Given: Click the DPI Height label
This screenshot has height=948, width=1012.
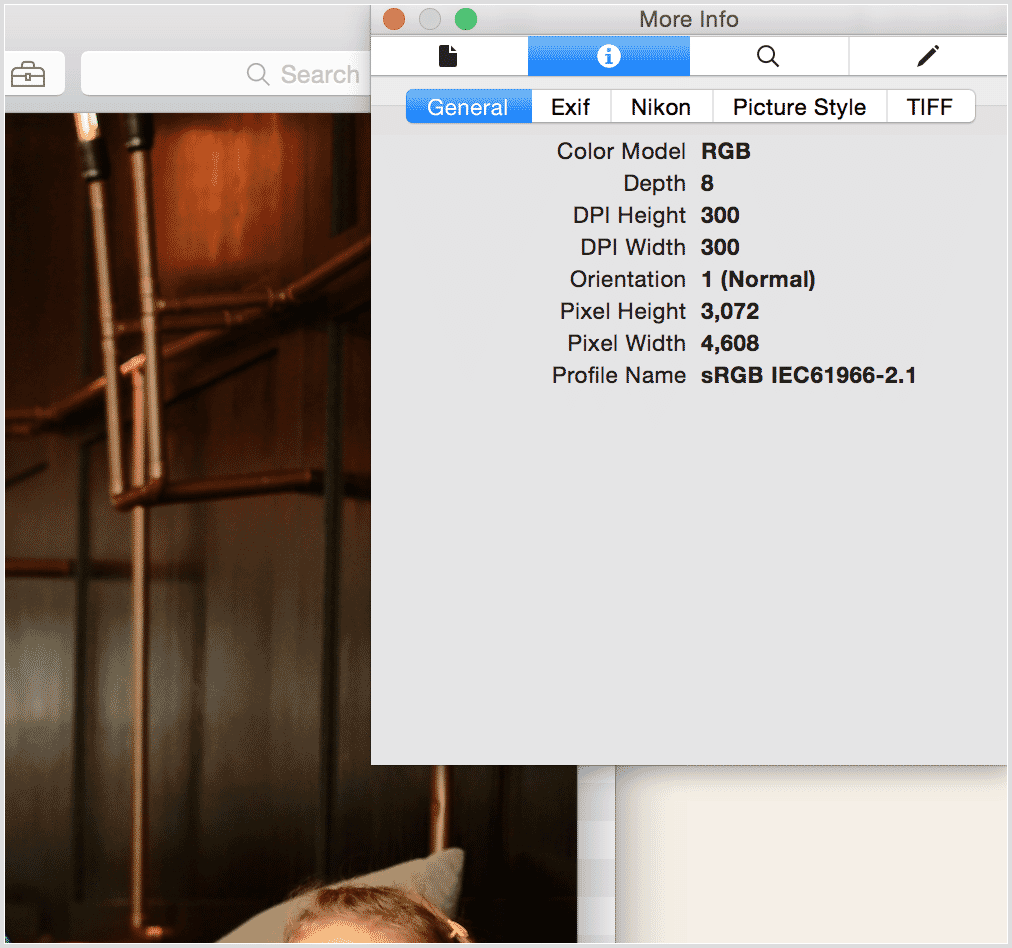Looking at the screenshot, I should 629,215.
